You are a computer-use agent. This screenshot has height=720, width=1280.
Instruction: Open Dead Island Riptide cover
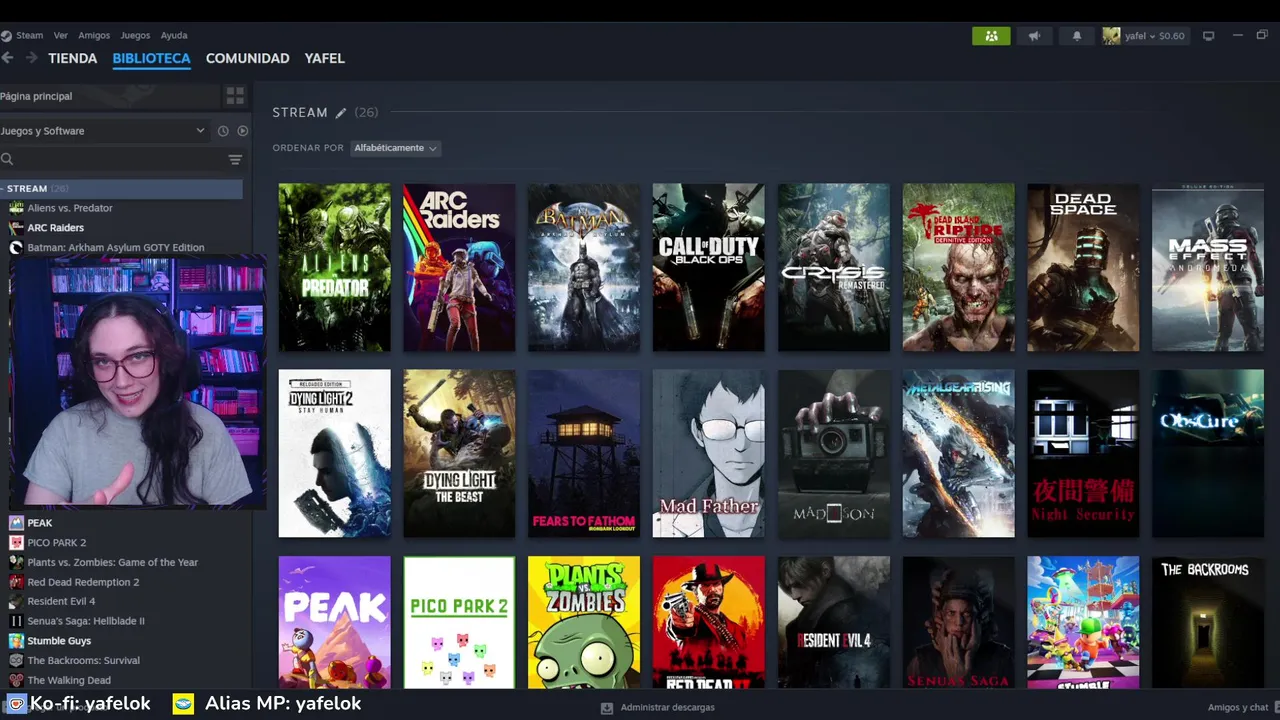[959, 267]
